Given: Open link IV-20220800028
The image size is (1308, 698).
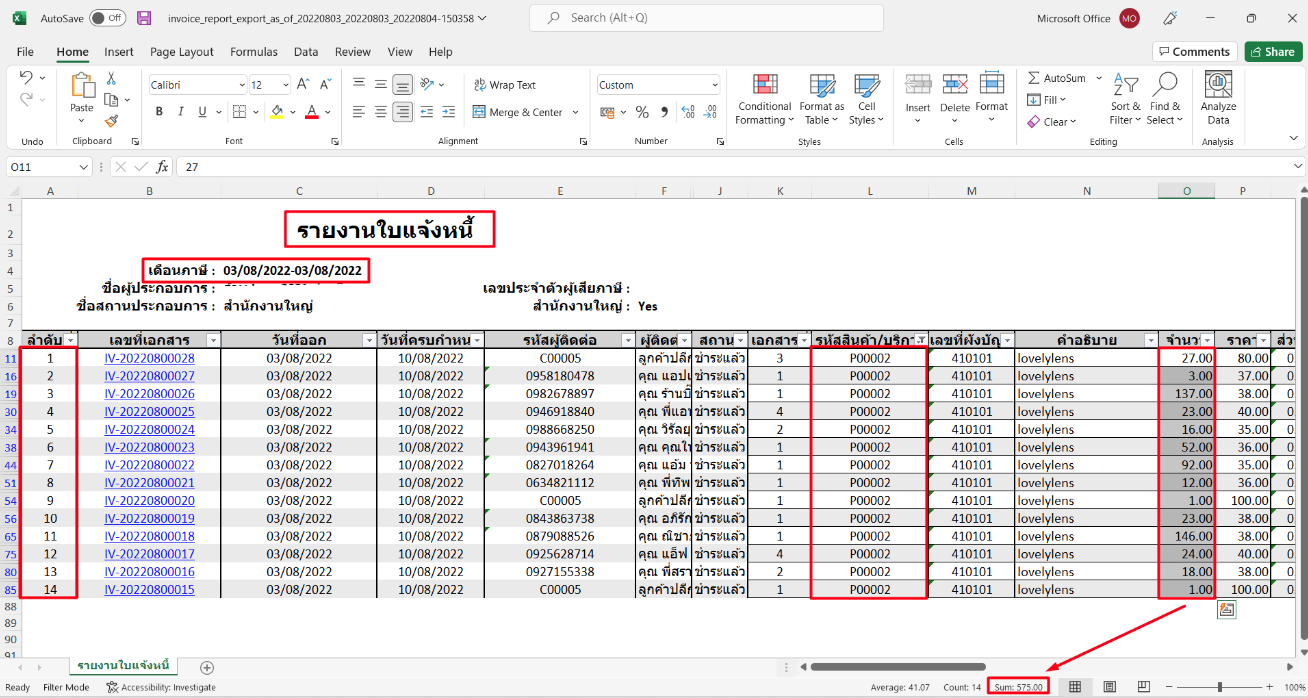Looking at the screenshot, I should (x=149, y=358).
